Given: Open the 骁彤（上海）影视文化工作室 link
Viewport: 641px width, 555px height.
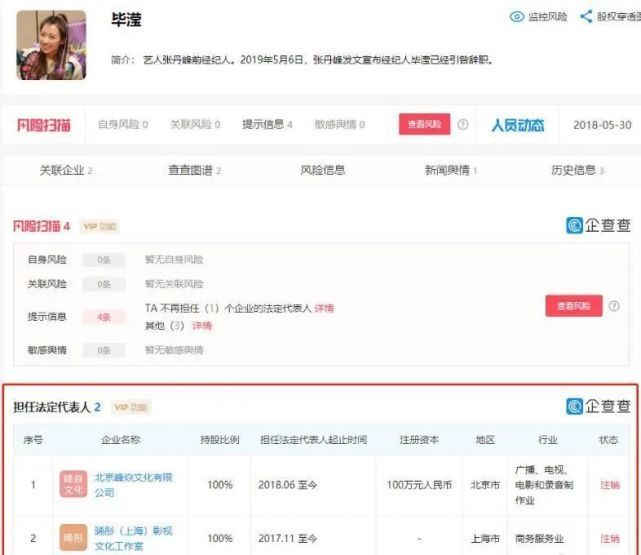Looking at the screenshot, I should (134, 538).
